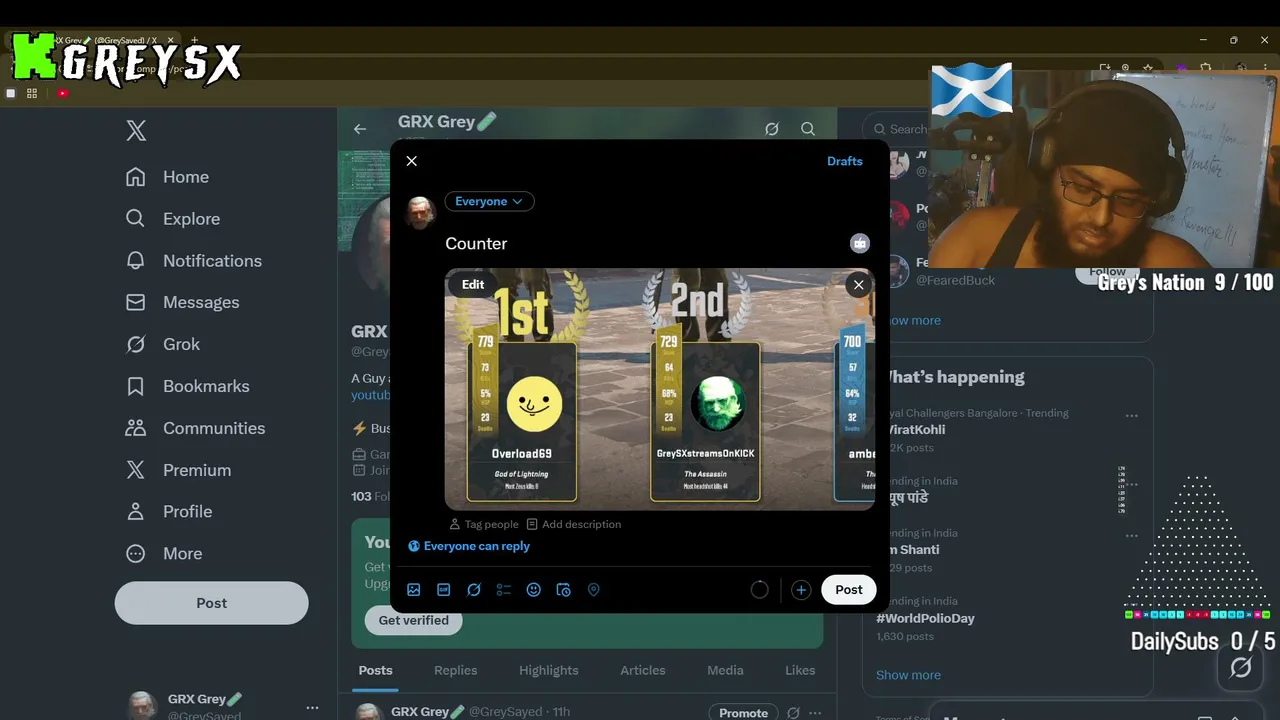Go to Notifications in the sidebar
The image size is (1280, 720).
tap(193, 261)
